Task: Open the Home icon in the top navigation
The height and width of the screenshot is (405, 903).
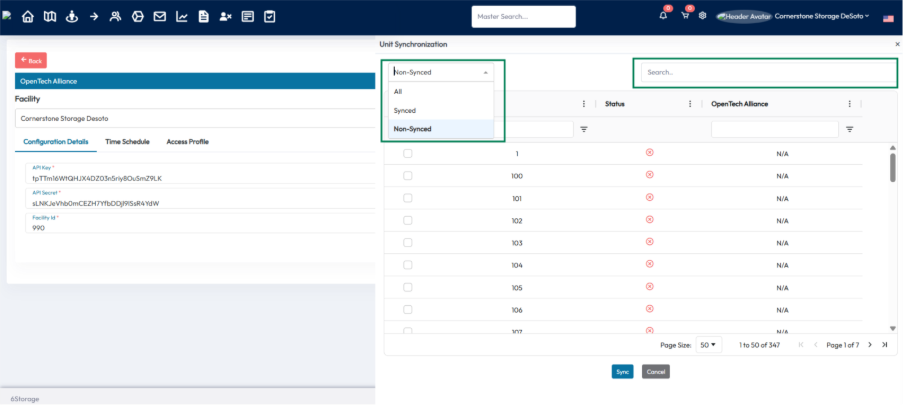Action: tap(27, 17)
